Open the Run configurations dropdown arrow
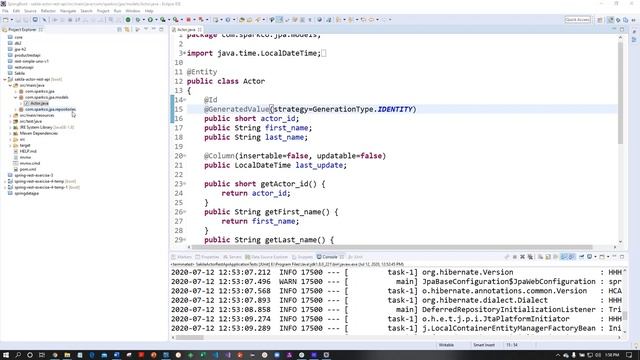 pyautogui.click(x=156, y=20)
